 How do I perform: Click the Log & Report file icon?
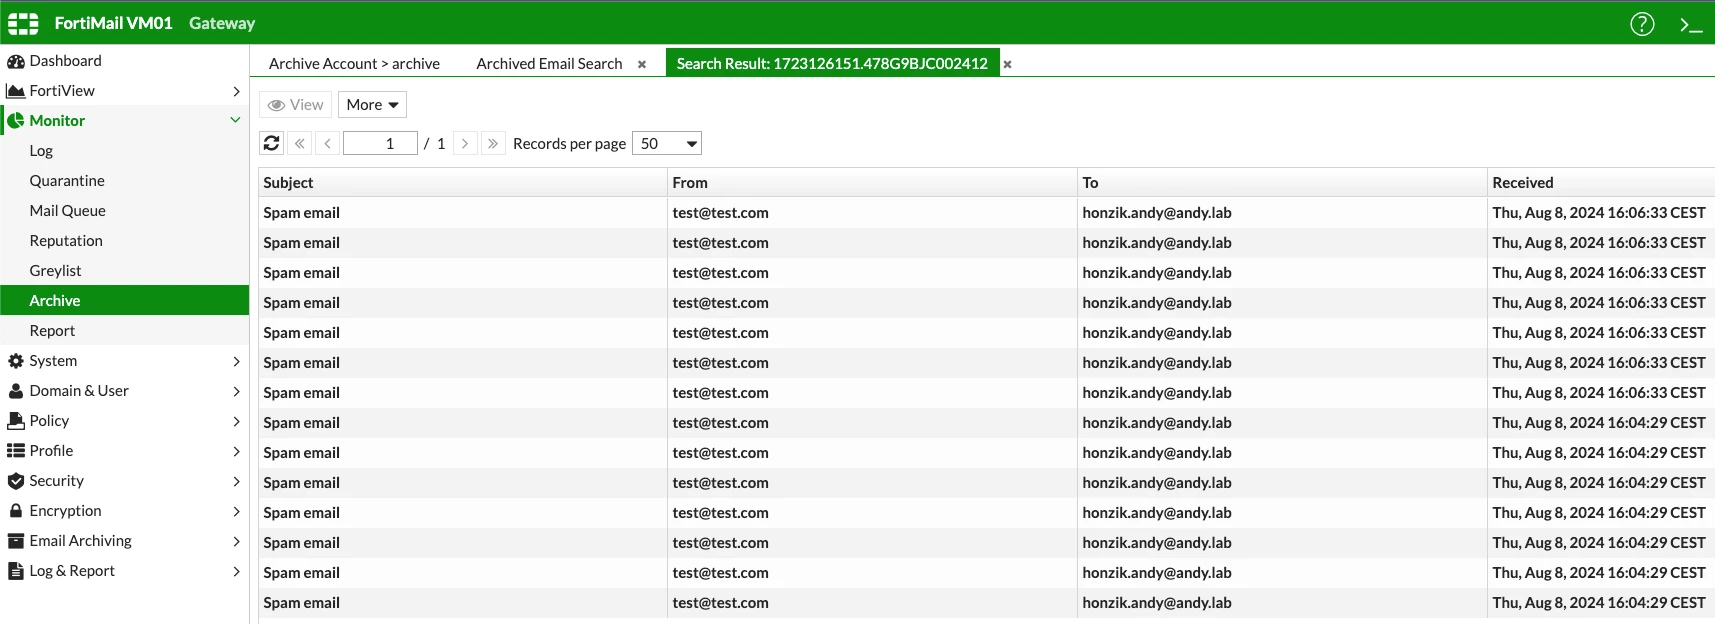click(16, 571)
